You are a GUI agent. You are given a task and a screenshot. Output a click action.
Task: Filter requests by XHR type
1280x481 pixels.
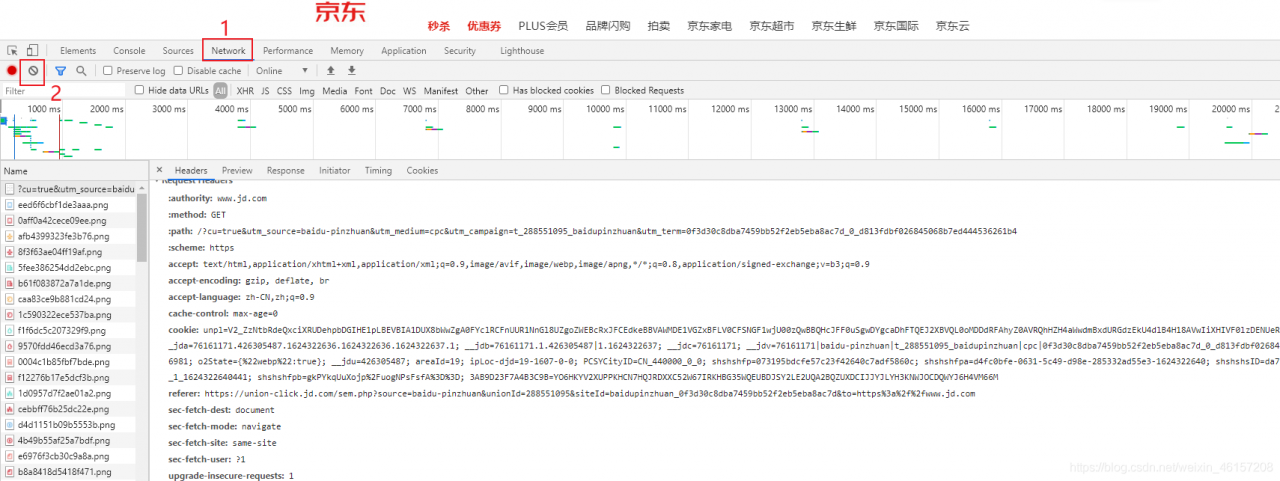245,90
